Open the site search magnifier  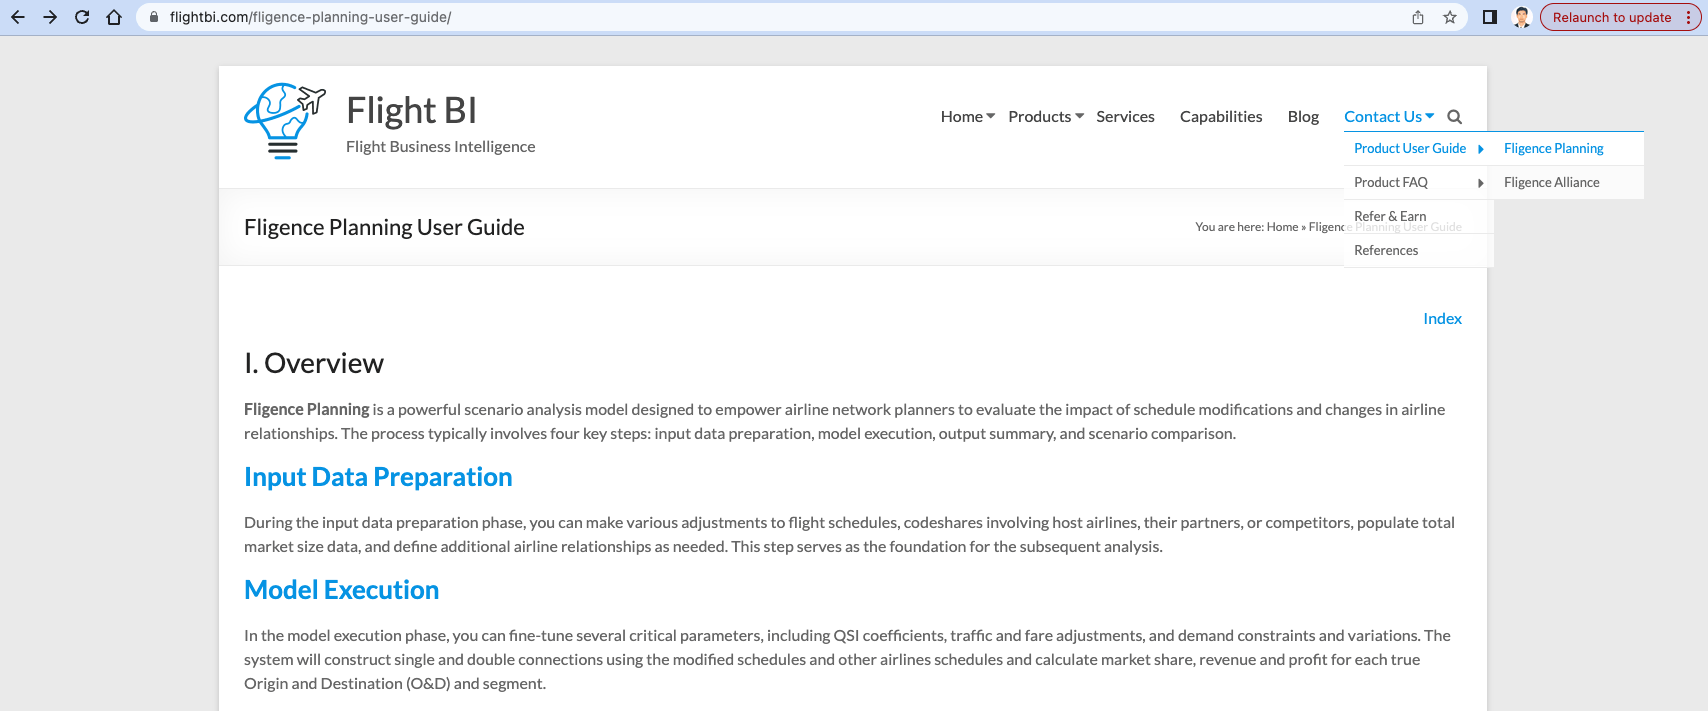(1455, 117)
